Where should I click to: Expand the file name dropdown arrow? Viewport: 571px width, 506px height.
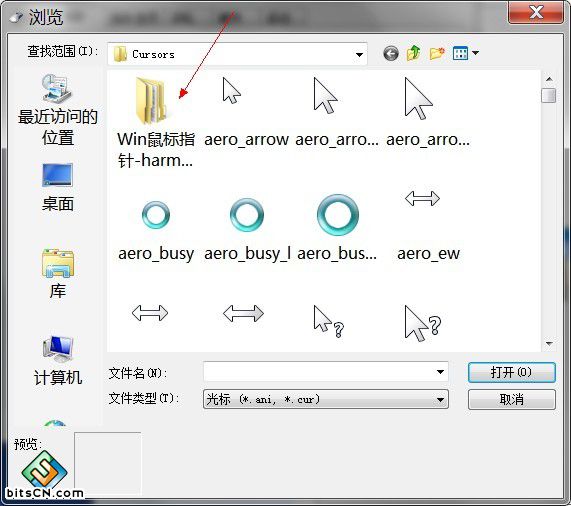pyautogui.click(x=440, y=372)
